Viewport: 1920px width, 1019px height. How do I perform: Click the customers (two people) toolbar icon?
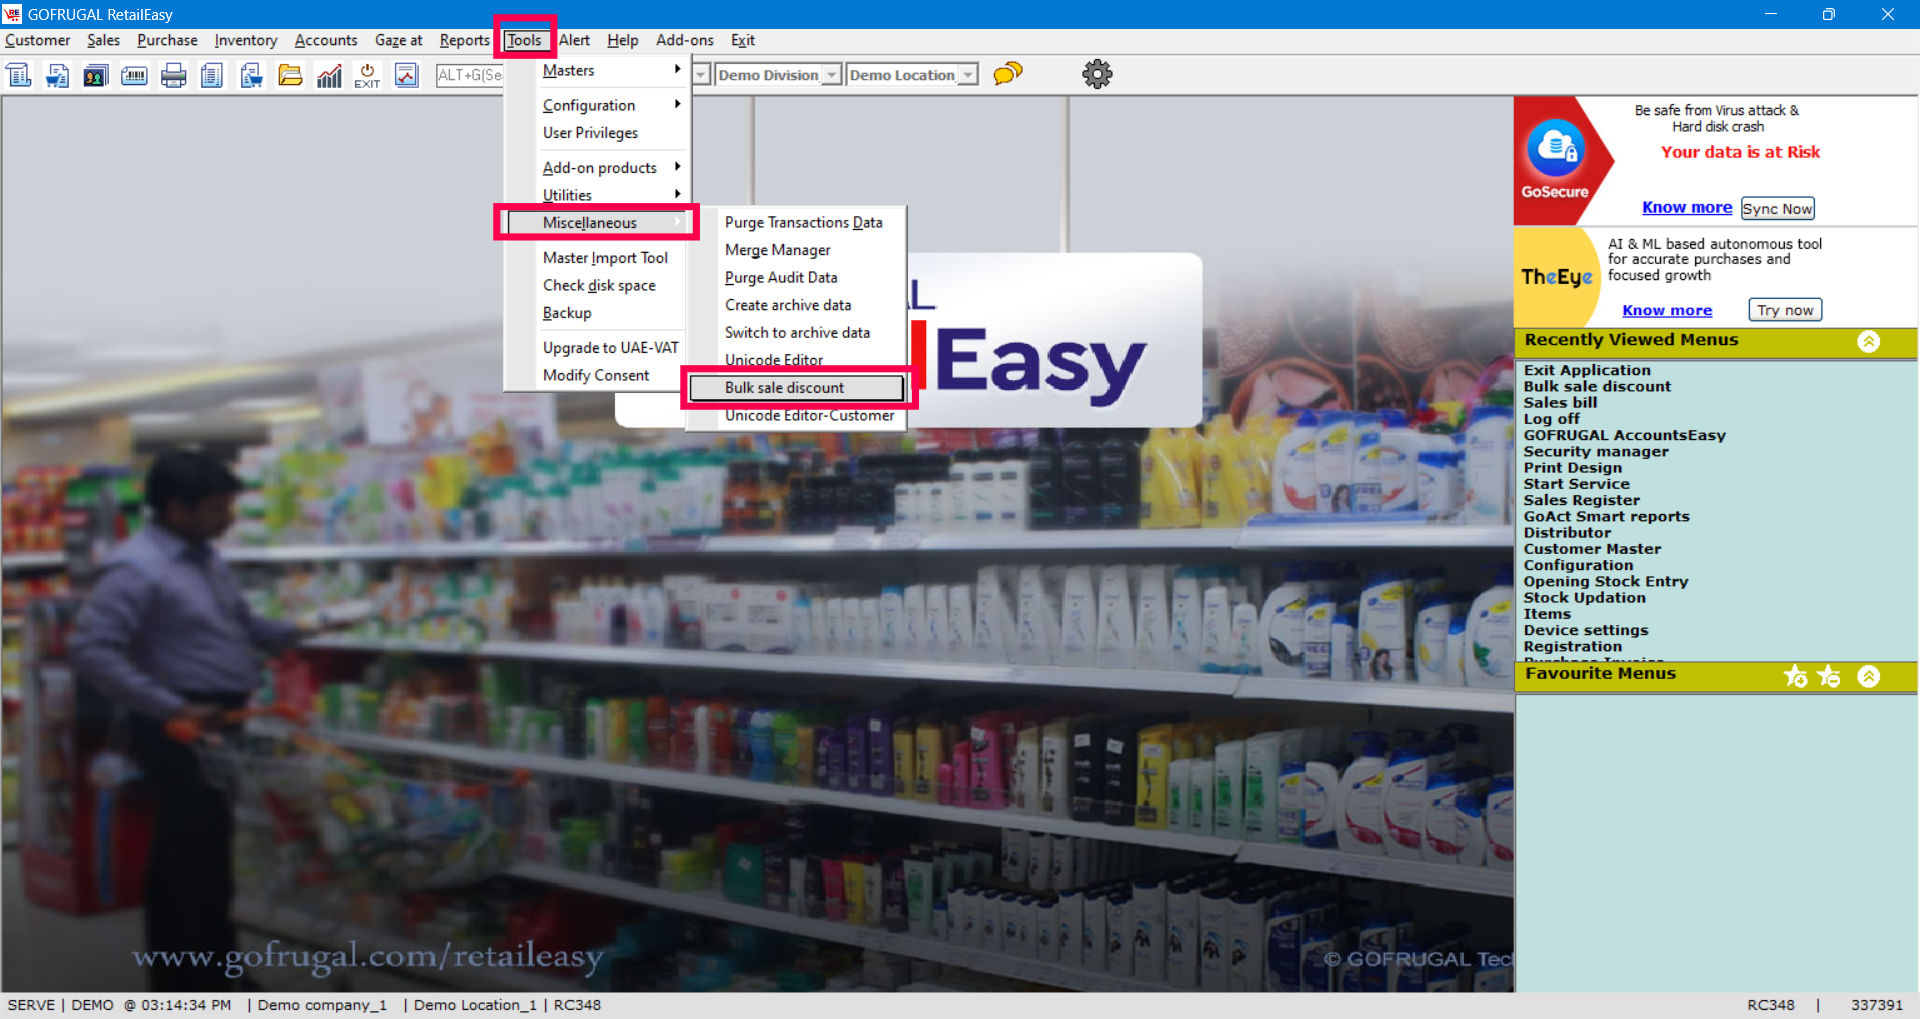pyautogui.click(x=96, y=75)
